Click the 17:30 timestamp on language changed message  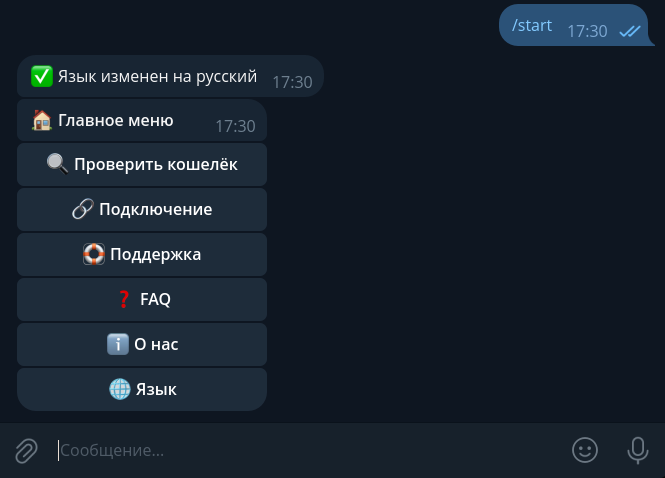pos(292,82)
